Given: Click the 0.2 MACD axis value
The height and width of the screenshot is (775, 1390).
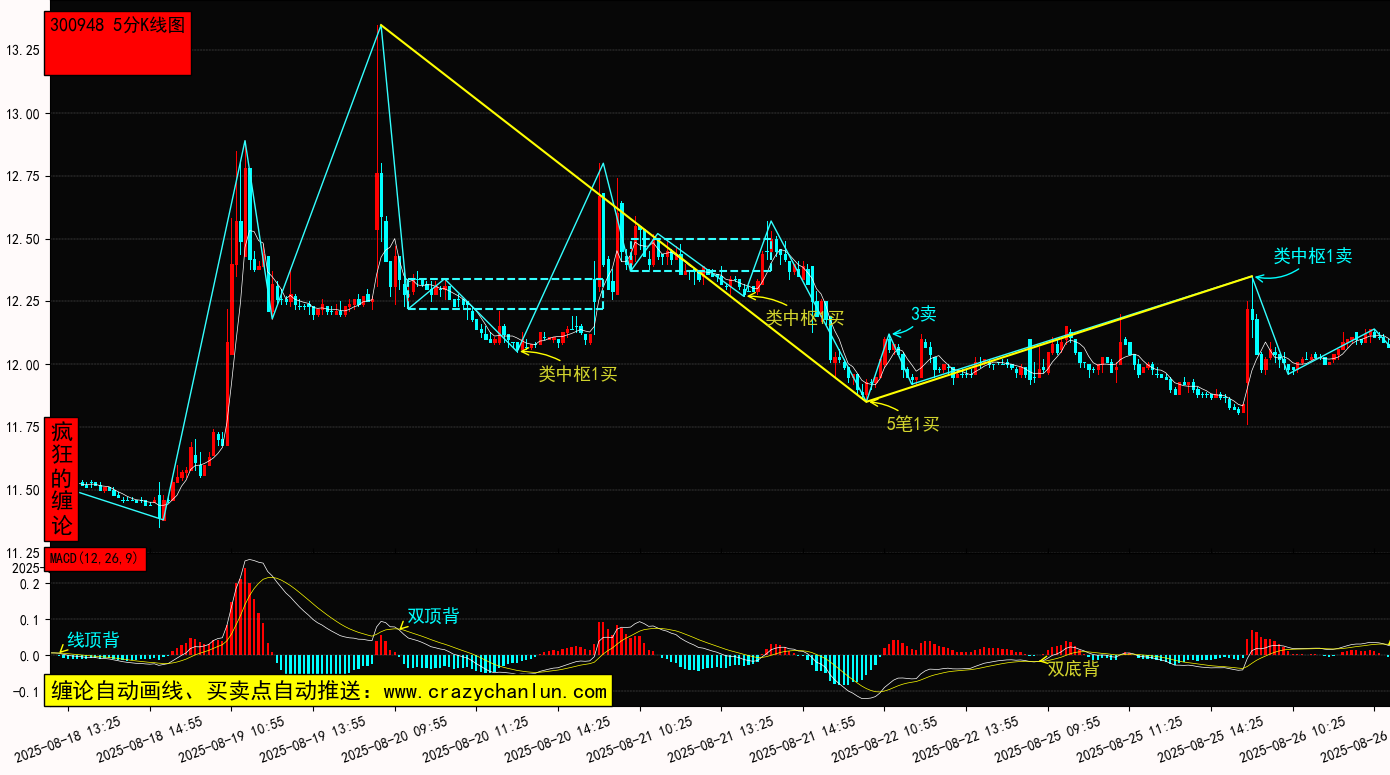Looking at the screenshot, I should click(29, 584).
